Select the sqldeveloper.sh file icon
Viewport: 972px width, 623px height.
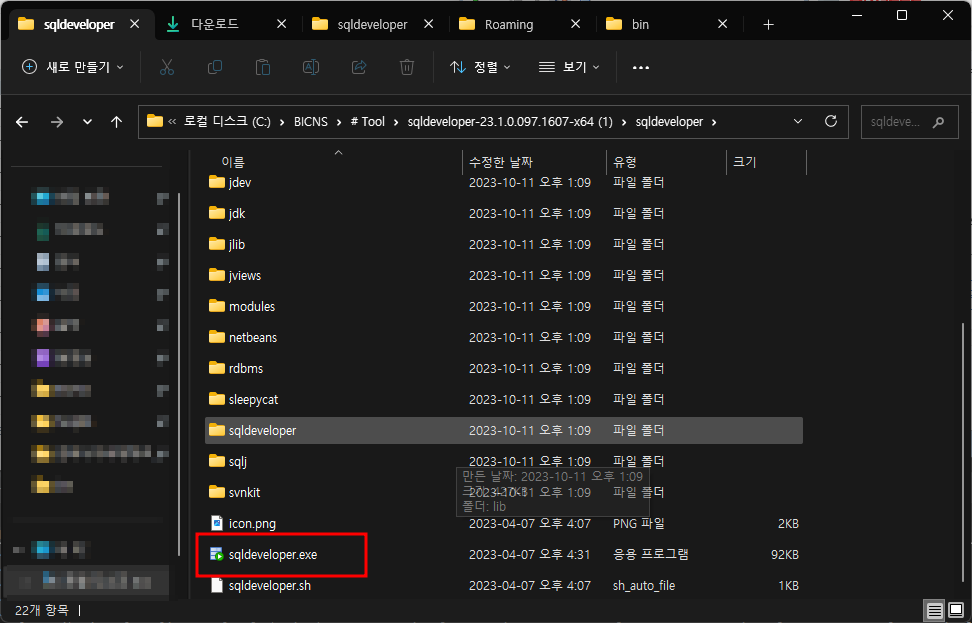(x=216, y=585)
